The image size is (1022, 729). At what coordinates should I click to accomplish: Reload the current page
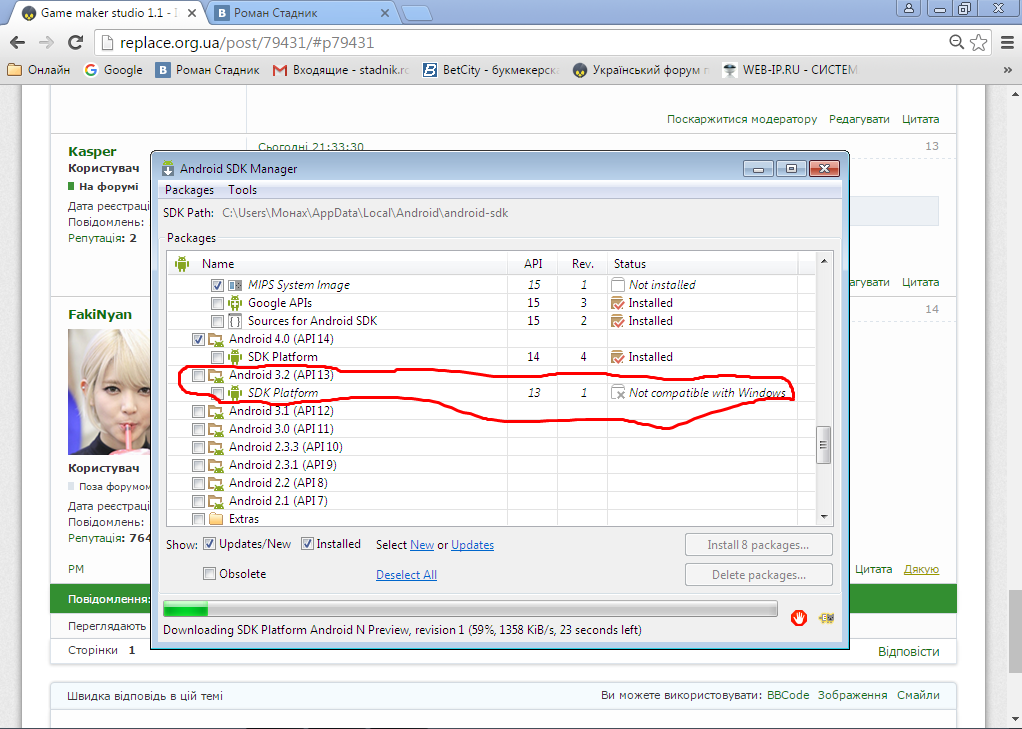coord(76,43)
